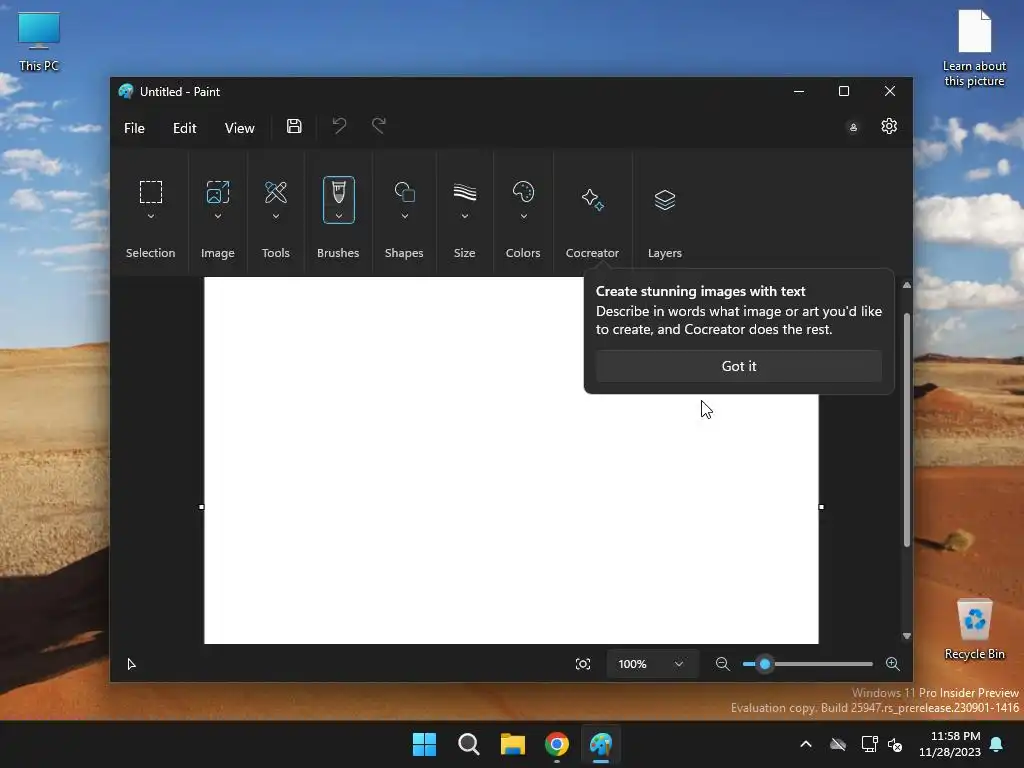This screenshot has height=768, width=1024.
Task: Click the vertical scrollbar thumb
Action: click(906, 430)
